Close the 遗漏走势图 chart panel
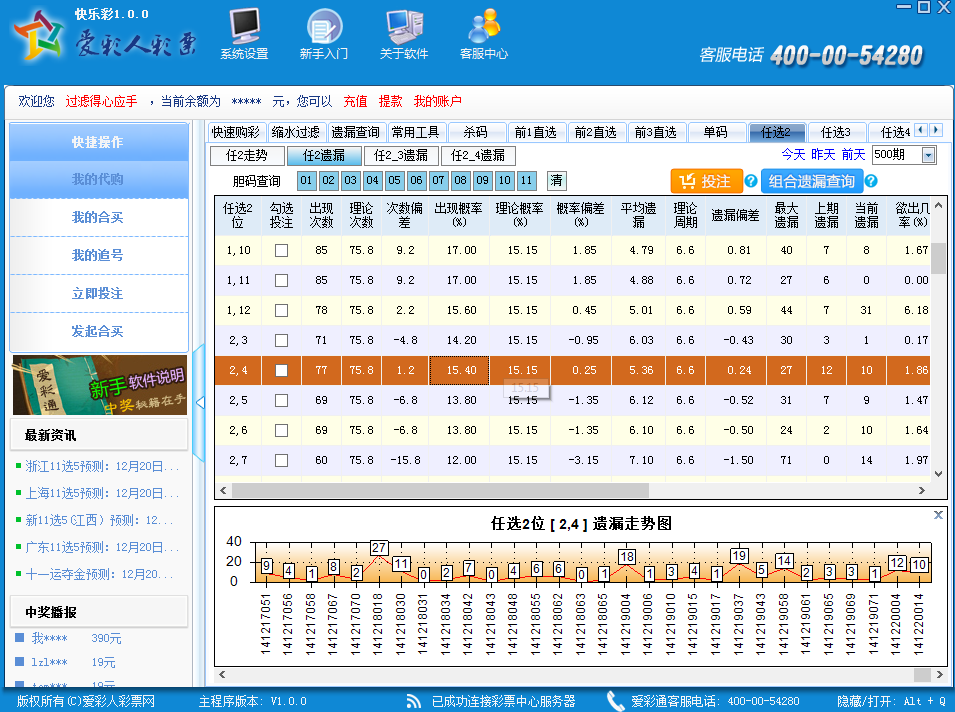The image size is (955, 712). click(938, 515)
